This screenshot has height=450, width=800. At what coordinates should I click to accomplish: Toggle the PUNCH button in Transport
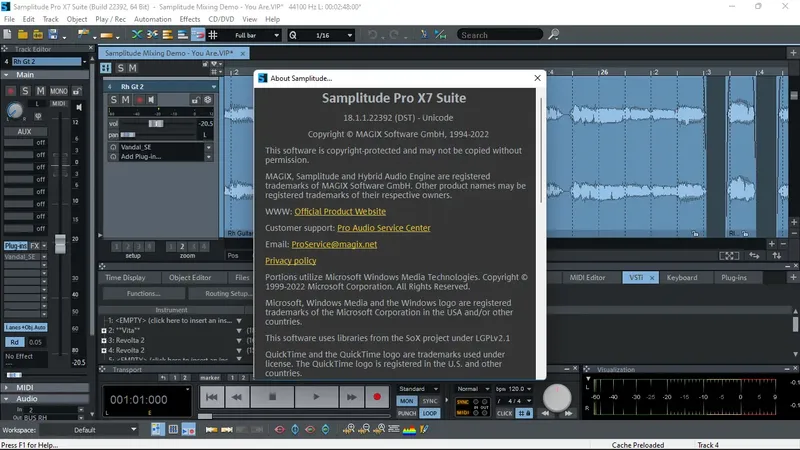(407, 413)
